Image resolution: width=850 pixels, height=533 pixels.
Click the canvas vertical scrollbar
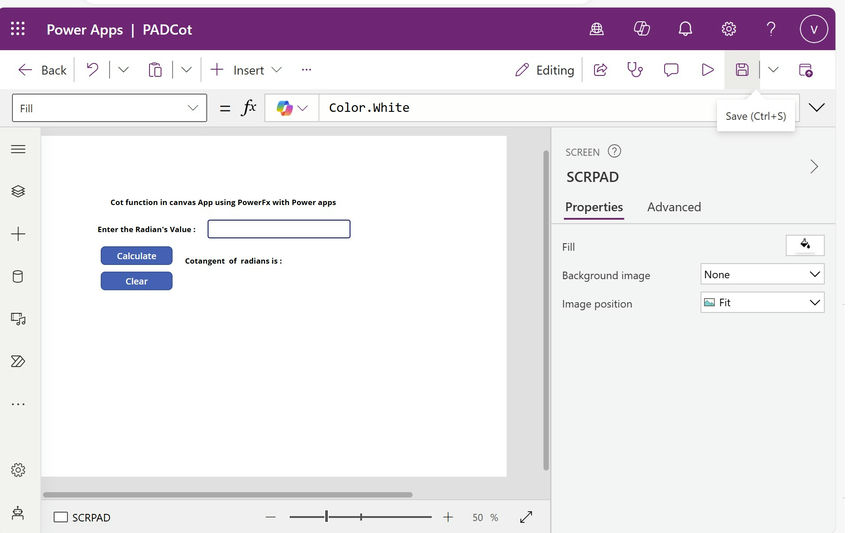[546, 310]
